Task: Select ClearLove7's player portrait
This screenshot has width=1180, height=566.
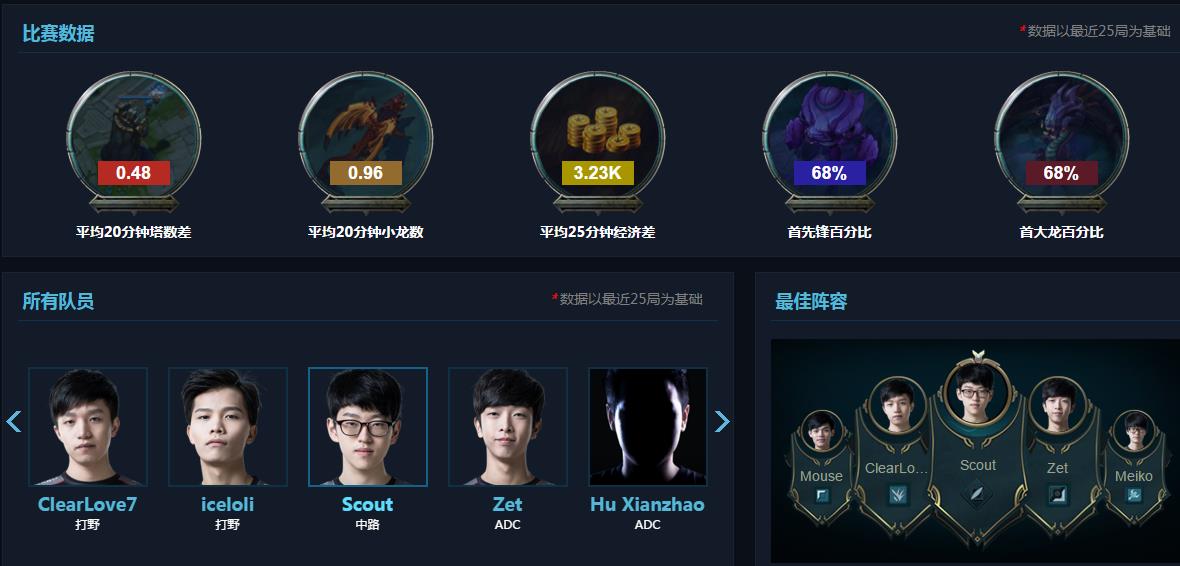Action: [x=88, y=427]
